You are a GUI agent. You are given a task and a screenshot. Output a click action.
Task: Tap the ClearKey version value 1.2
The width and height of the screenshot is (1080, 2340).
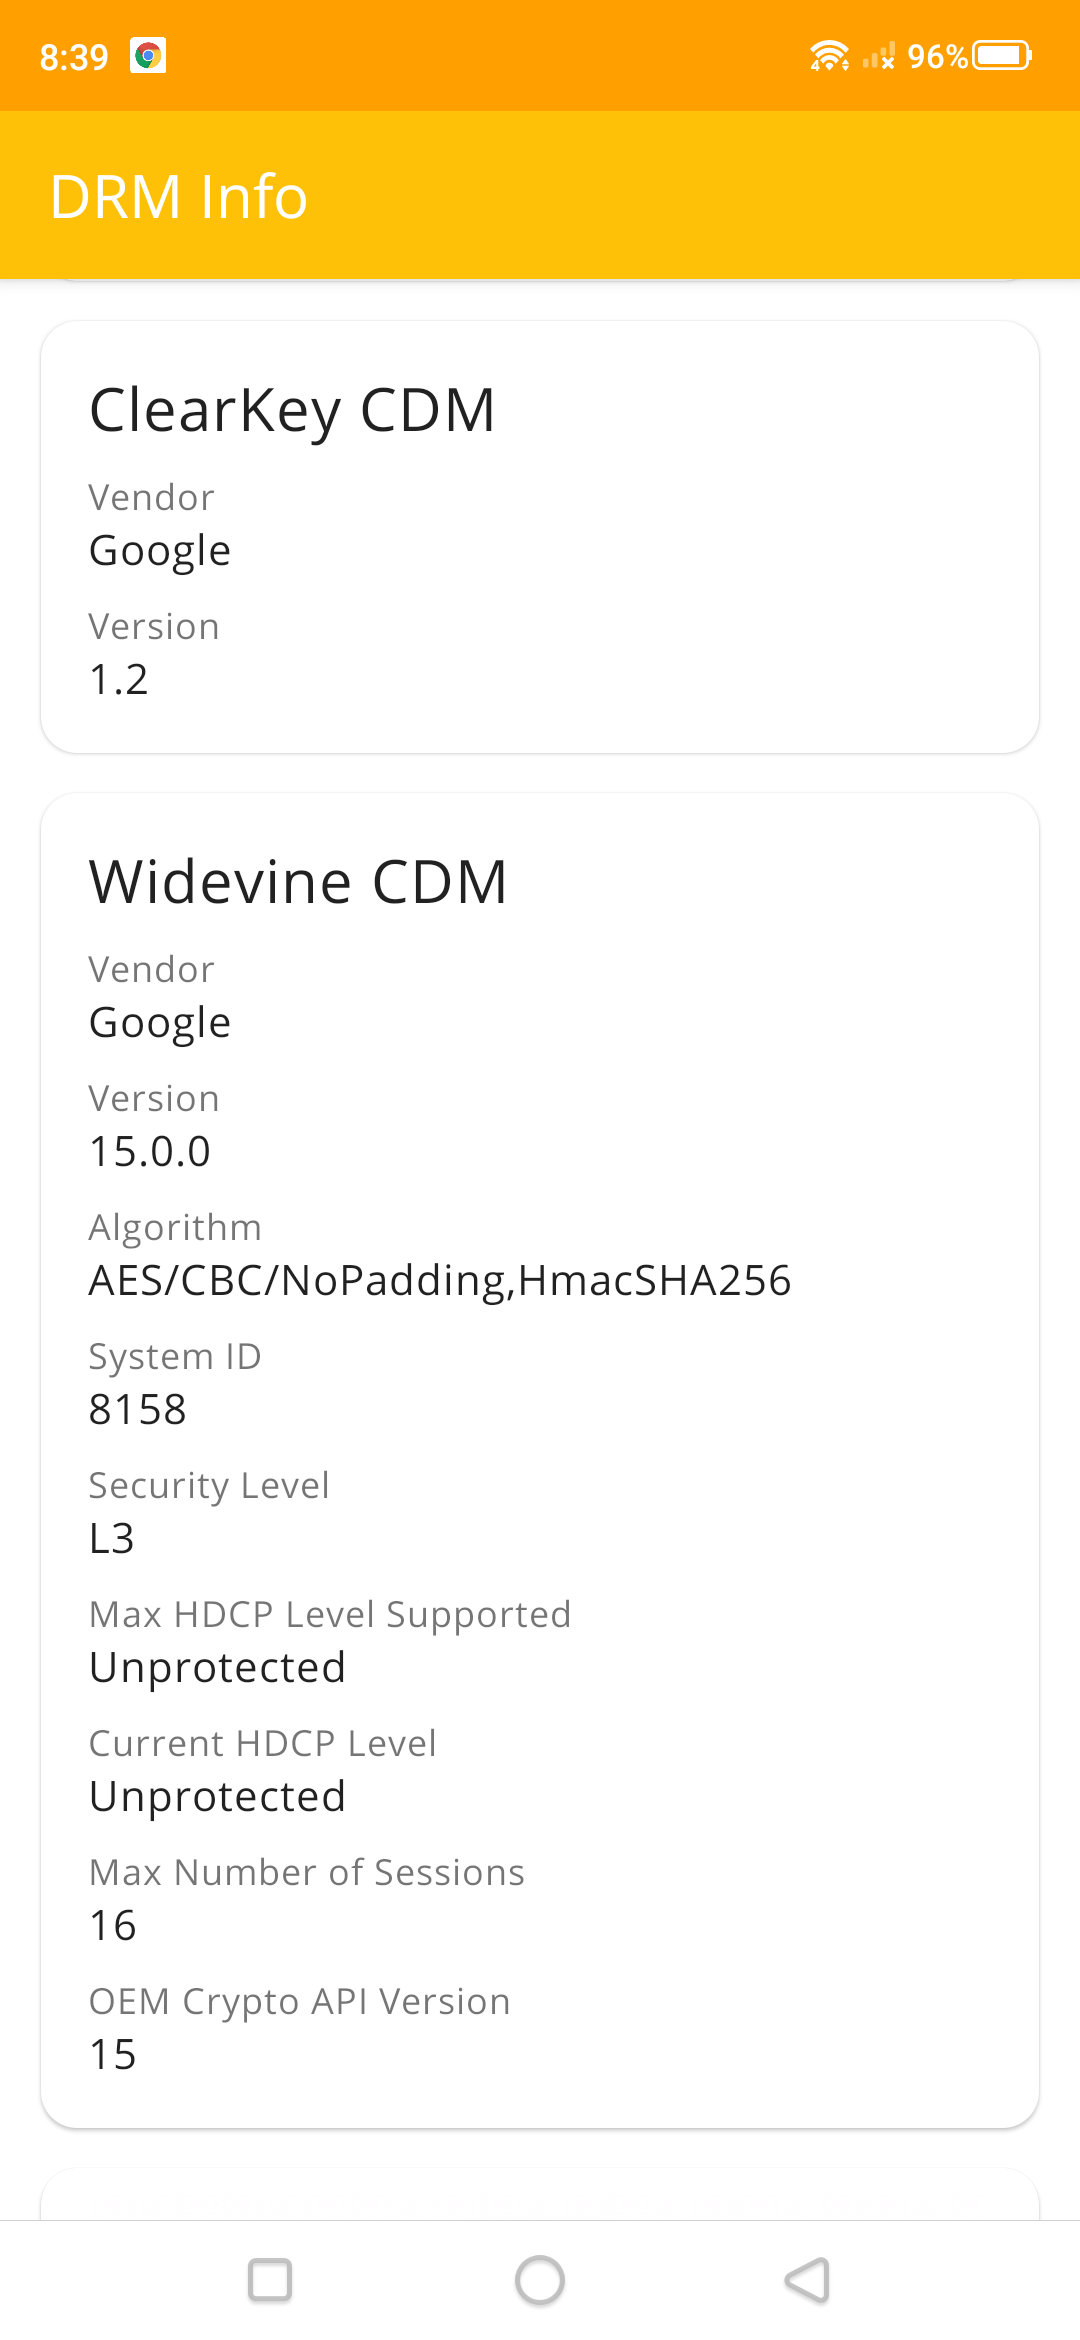pyautogui.click(x=118, y=680)
